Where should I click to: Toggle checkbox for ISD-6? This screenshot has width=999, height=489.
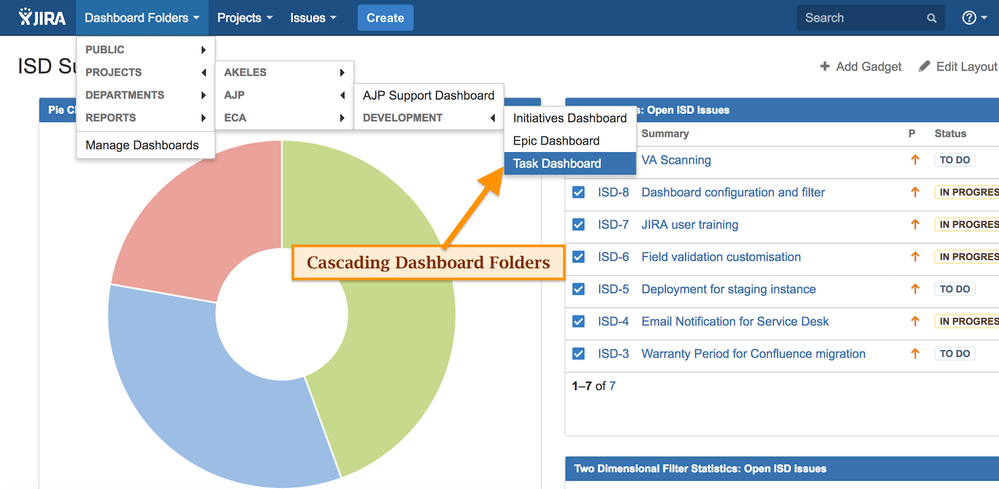click(x=579, y=257)
